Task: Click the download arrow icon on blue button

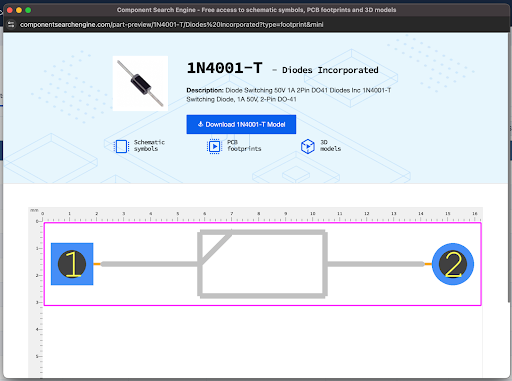Action: tap(200, 124)
